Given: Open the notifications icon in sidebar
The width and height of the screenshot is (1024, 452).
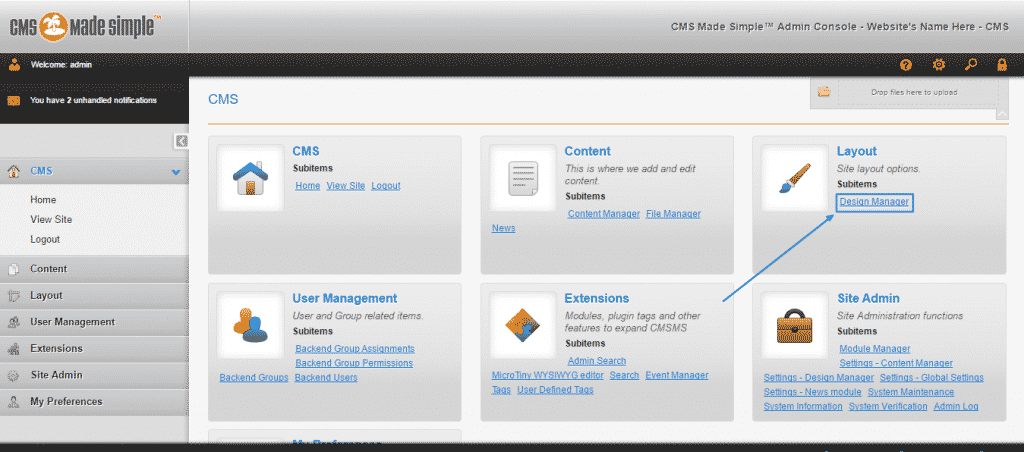Looking at the screenshot, I should click(13, 101).
